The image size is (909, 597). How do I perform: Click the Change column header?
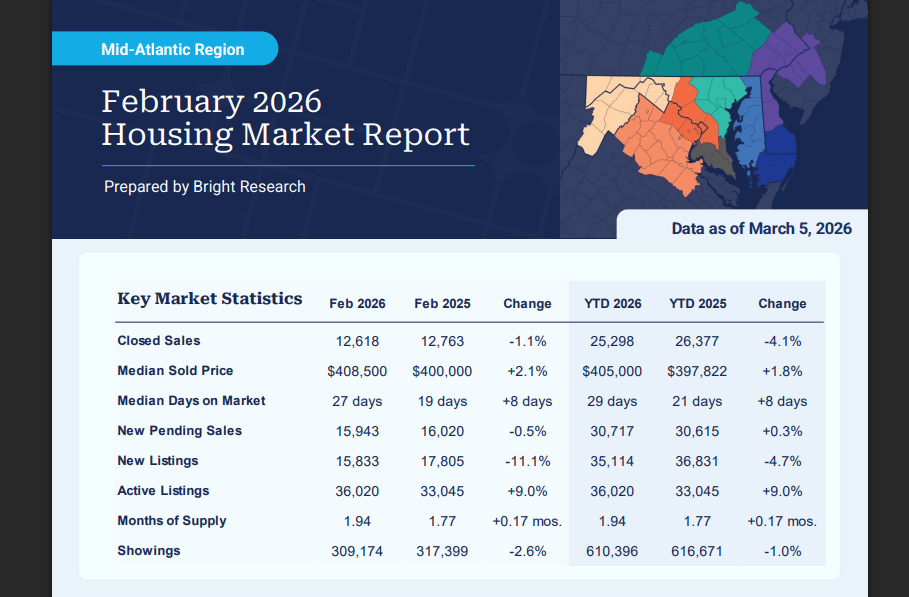pos(527,303)
